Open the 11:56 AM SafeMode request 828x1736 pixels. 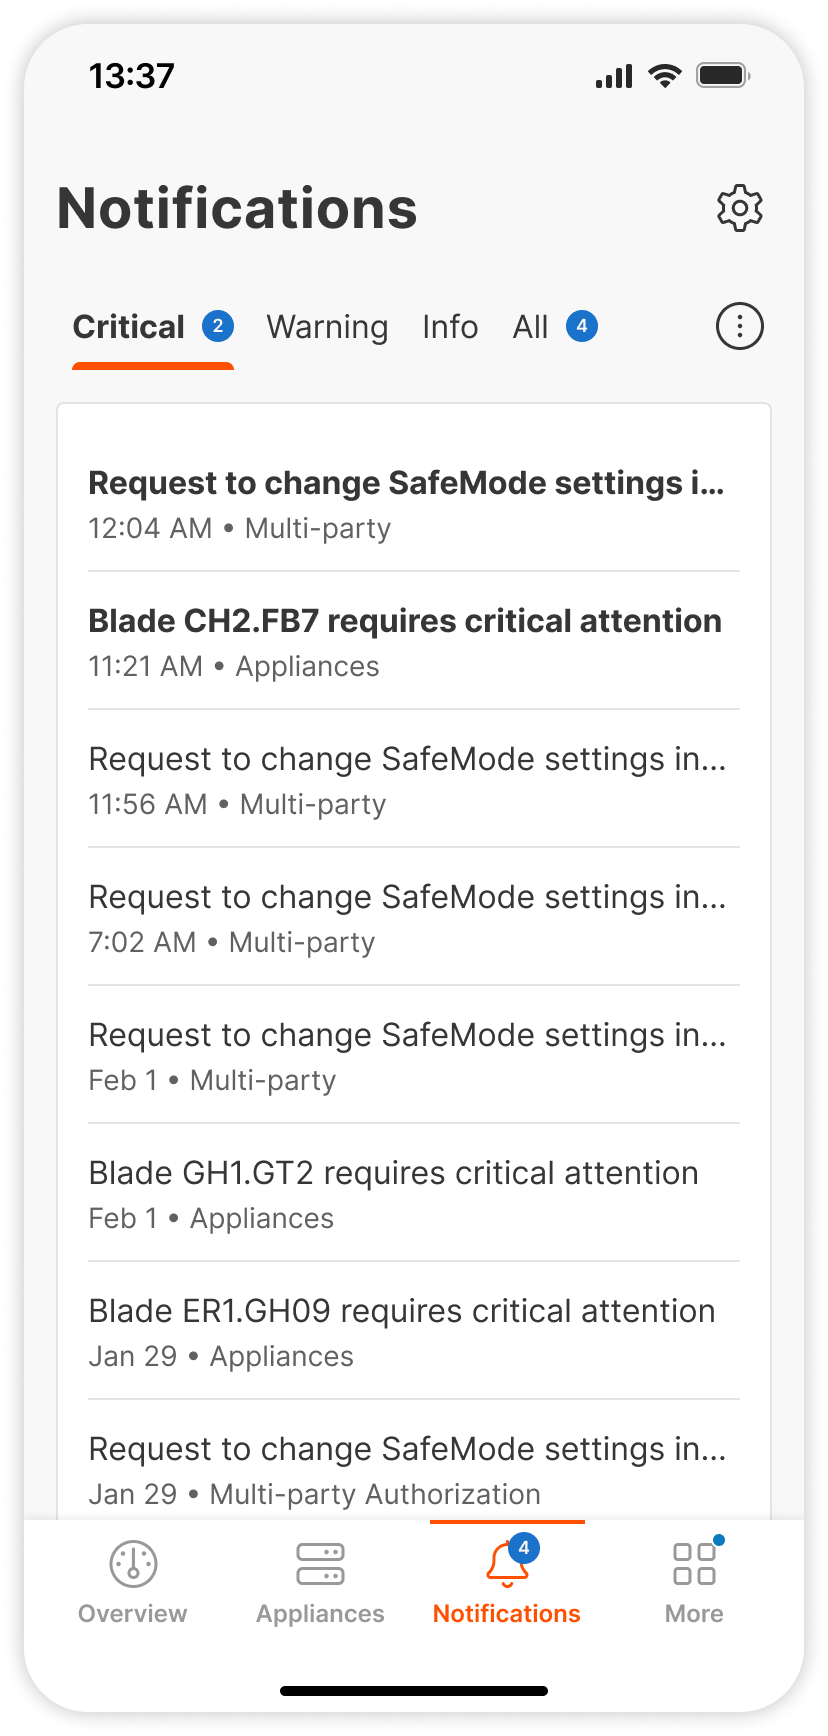click(x=406, y=779)
